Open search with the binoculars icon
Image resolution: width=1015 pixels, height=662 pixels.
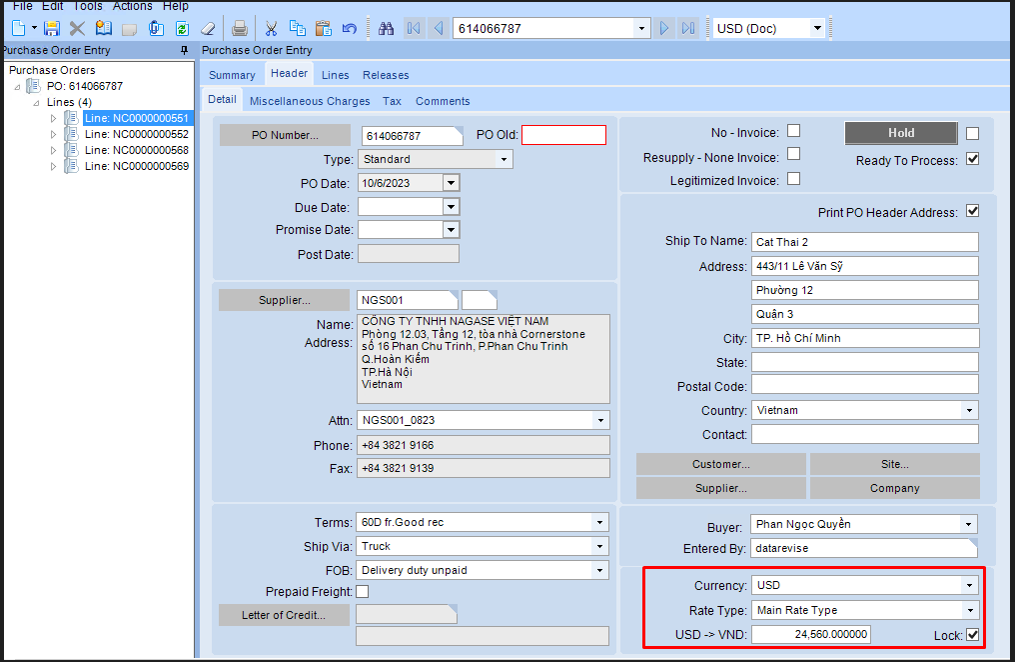pos(386,28)
